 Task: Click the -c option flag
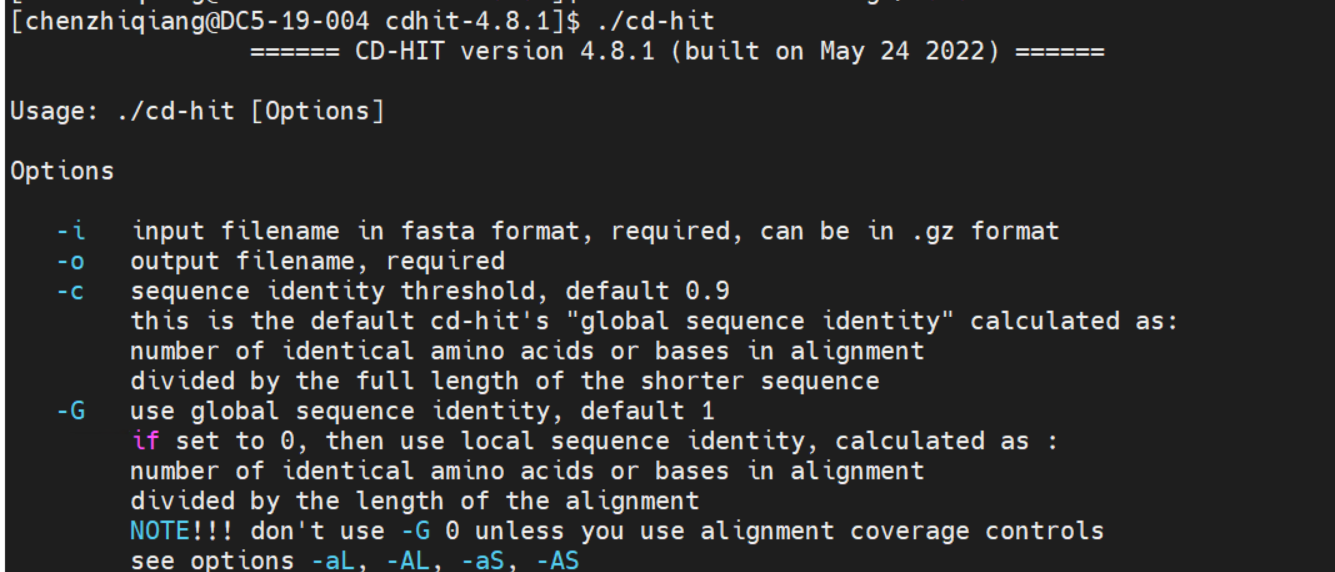pos(71,291)
